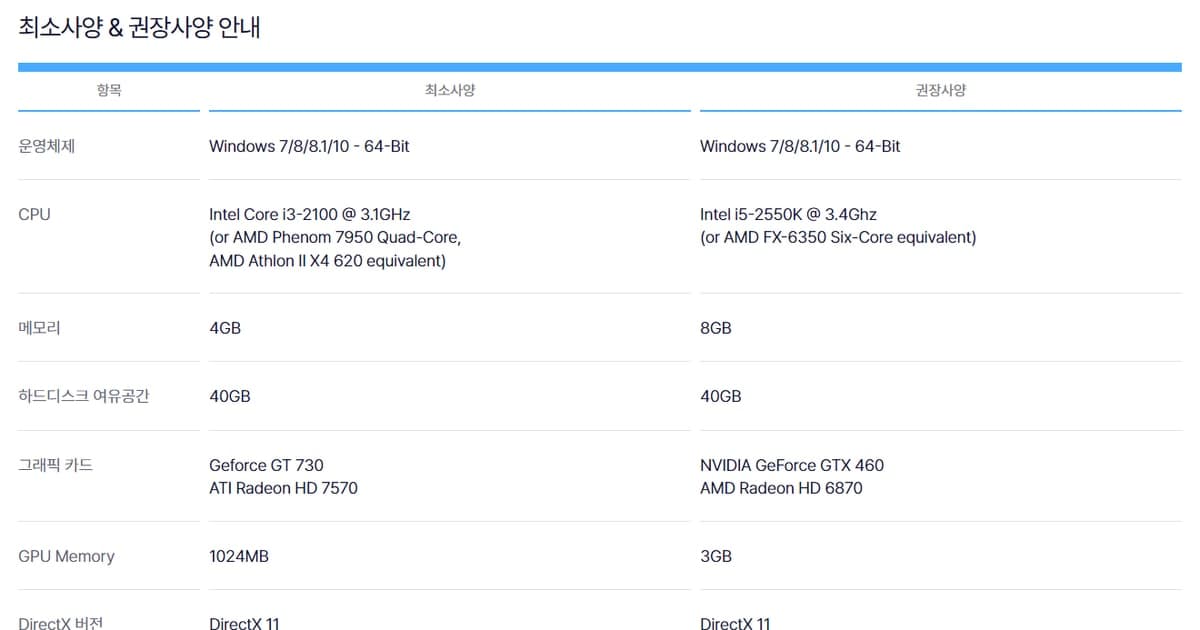The width and height of the screenshot is (1200, 630).
Task: Click recommended 40GB disk space value
Action: coord(721,396)
